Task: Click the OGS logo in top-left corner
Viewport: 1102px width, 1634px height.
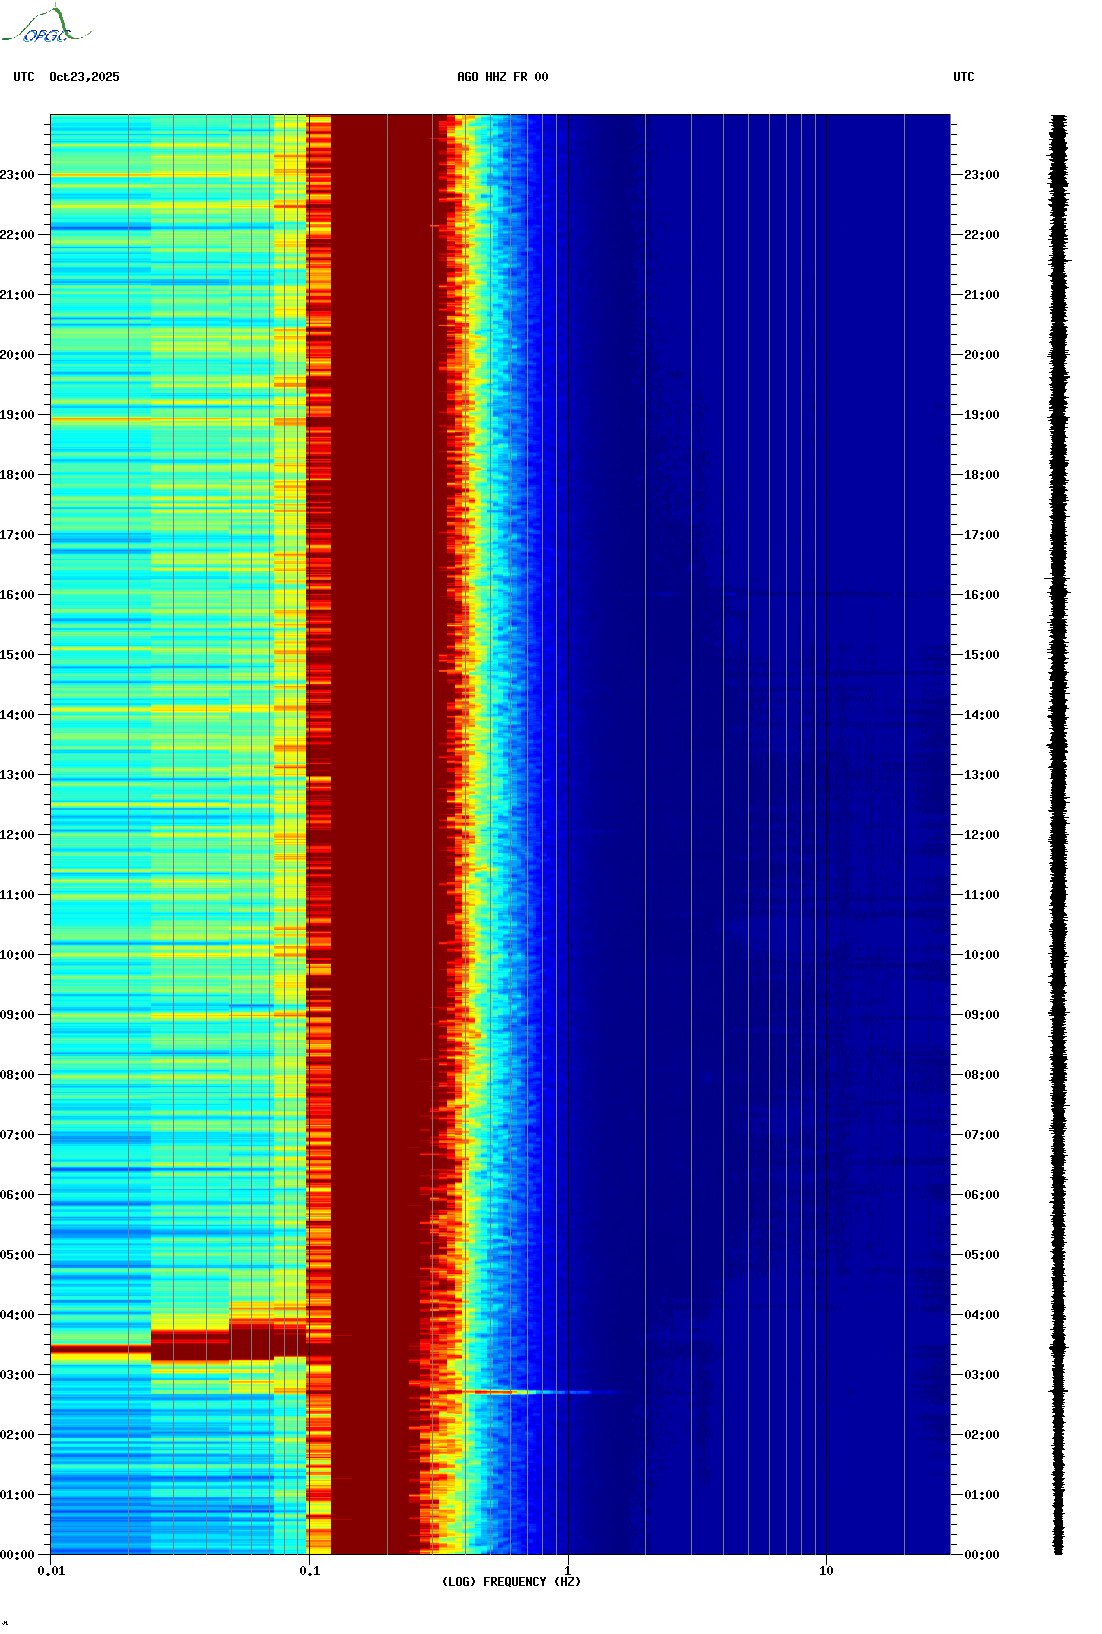Action: point(46,26)
